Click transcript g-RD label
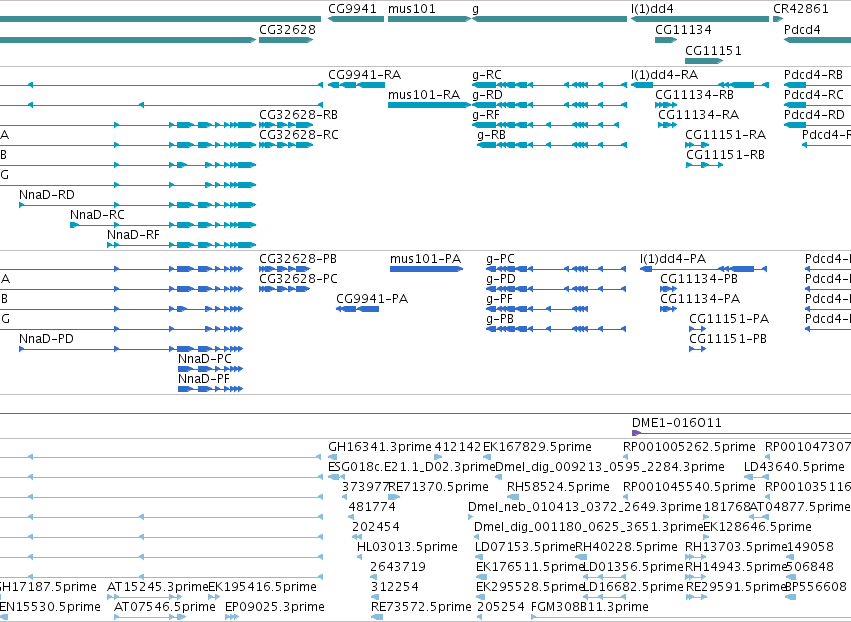This screenshot has width=851, height=622. click(487, 96)
